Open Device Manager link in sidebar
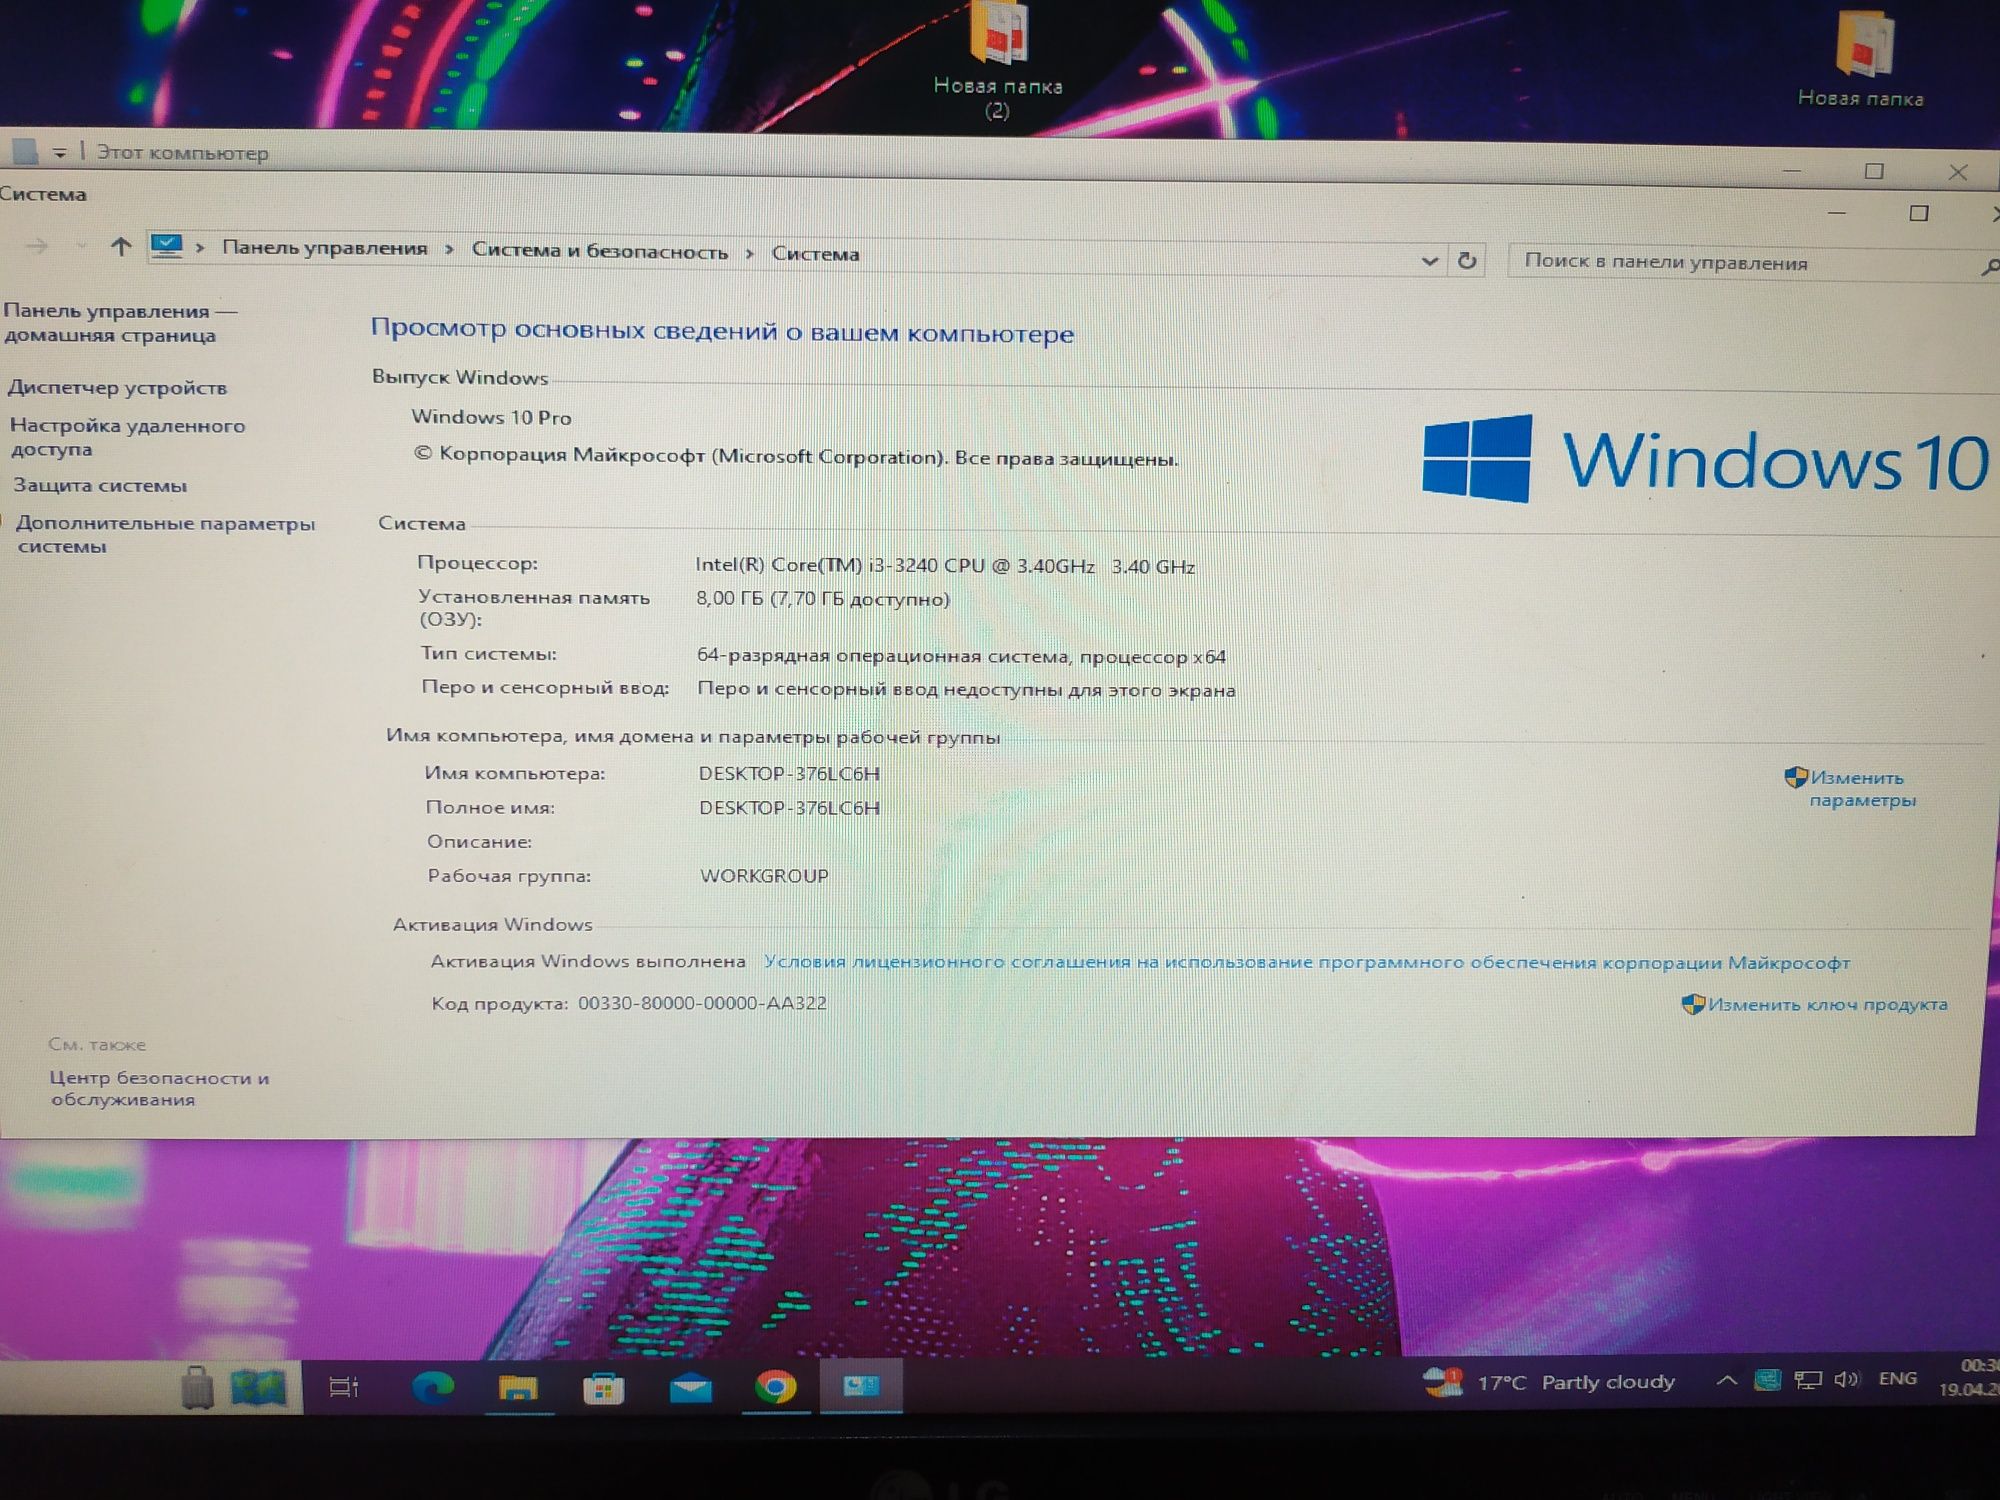 coord(117,388)
